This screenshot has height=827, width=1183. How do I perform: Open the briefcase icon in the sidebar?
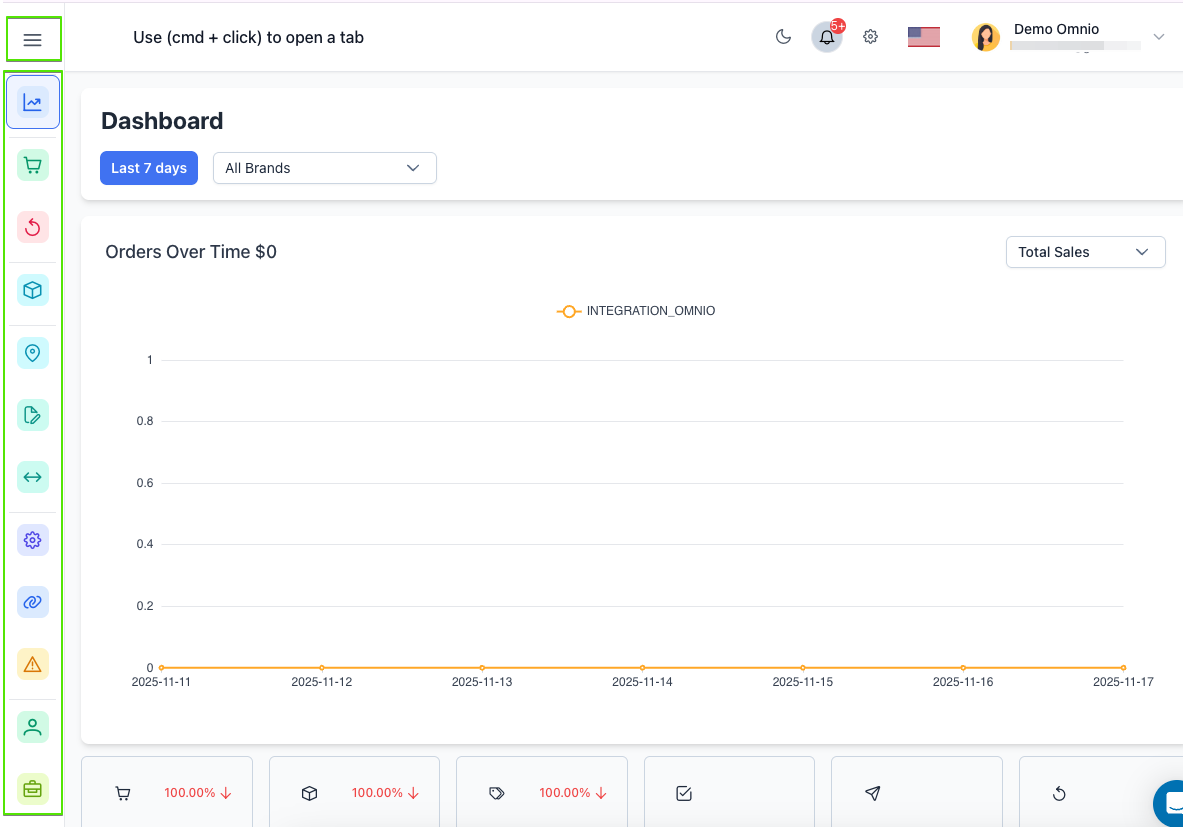[x=33, y=789]
